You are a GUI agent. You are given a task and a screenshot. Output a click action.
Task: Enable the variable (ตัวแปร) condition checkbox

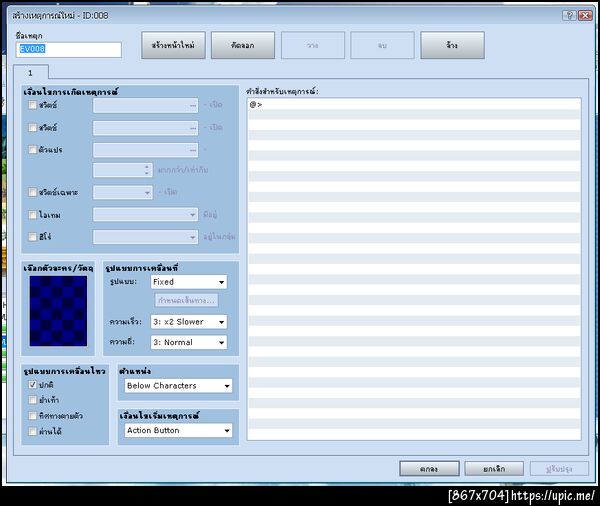pyautogui.click(x=33, y=149)
